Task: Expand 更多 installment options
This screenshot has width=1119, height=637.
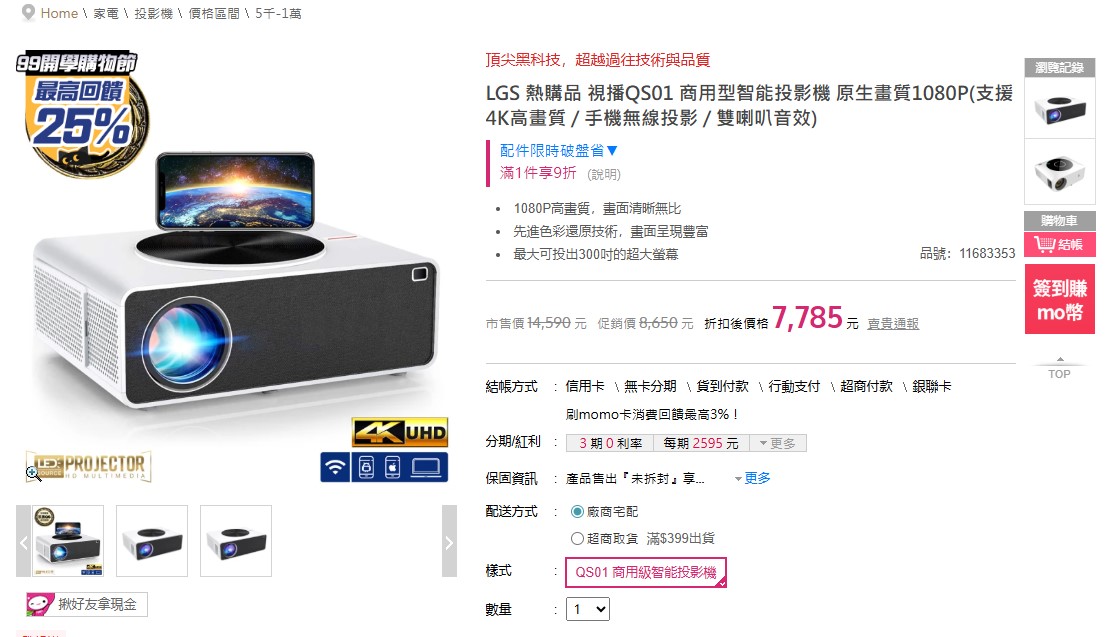Action: tap(778, 443)
